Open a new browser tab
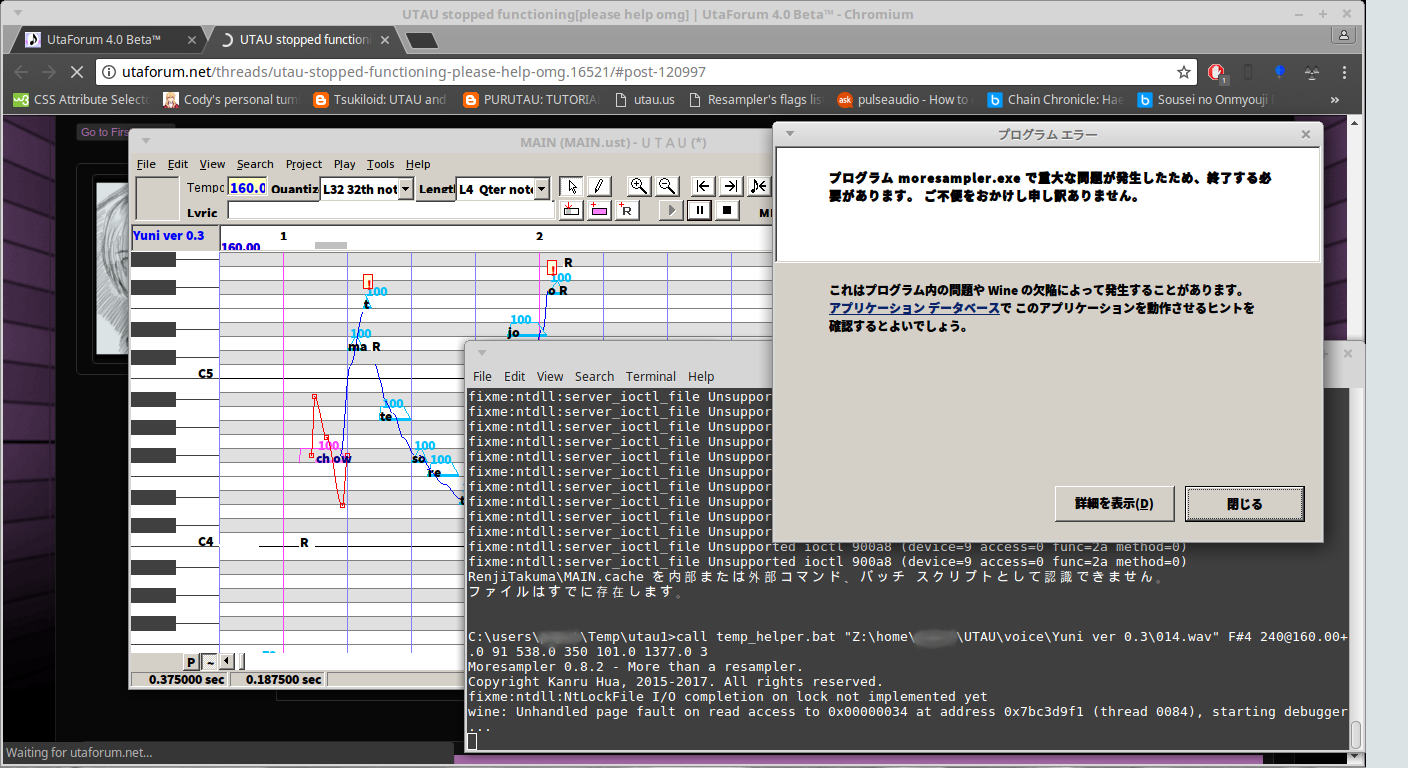Viewport: 1408px width, 768px height. point(421,41)
